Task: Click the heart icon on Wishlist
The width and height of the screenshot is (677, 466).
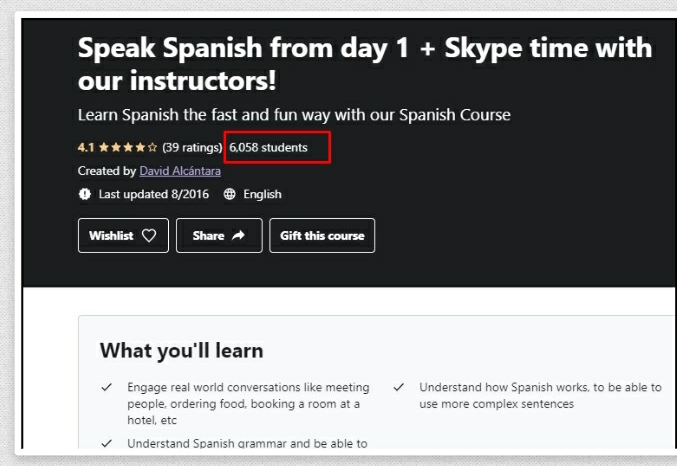Action: (x=149, y=236)
